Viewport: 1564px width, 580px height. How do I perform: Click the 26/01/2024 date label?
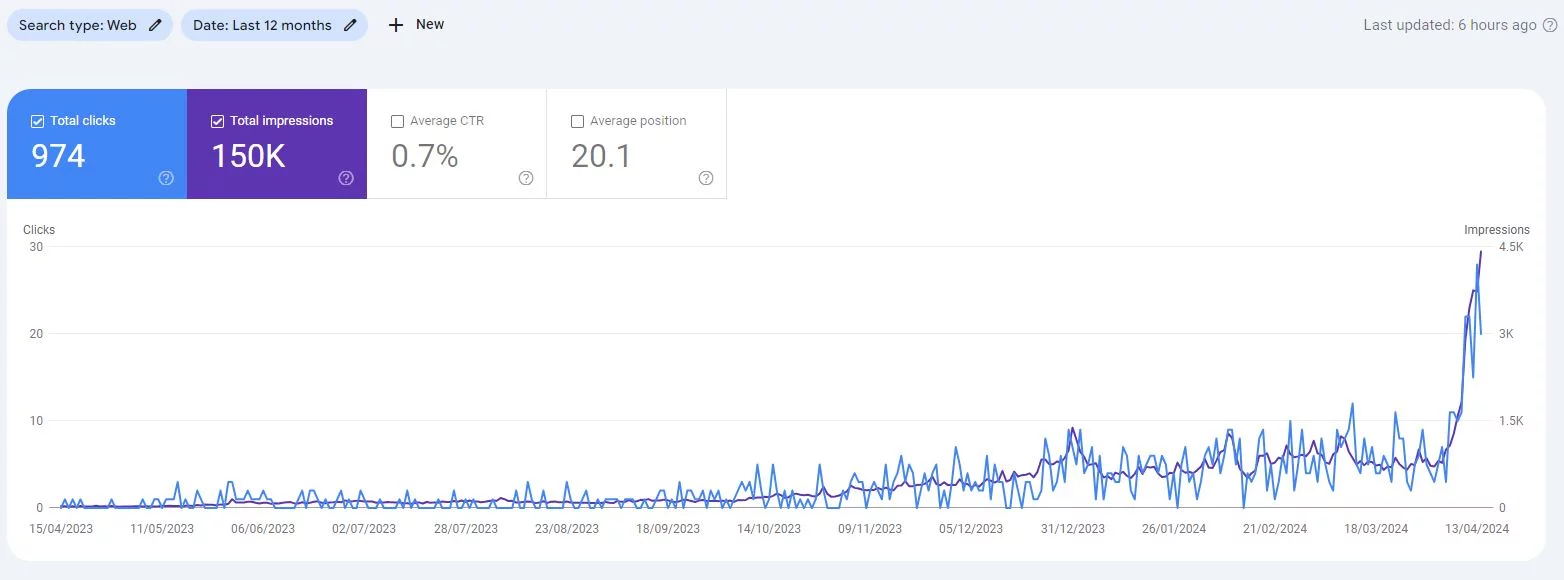pyautogui.click(x=1174, y=529)
